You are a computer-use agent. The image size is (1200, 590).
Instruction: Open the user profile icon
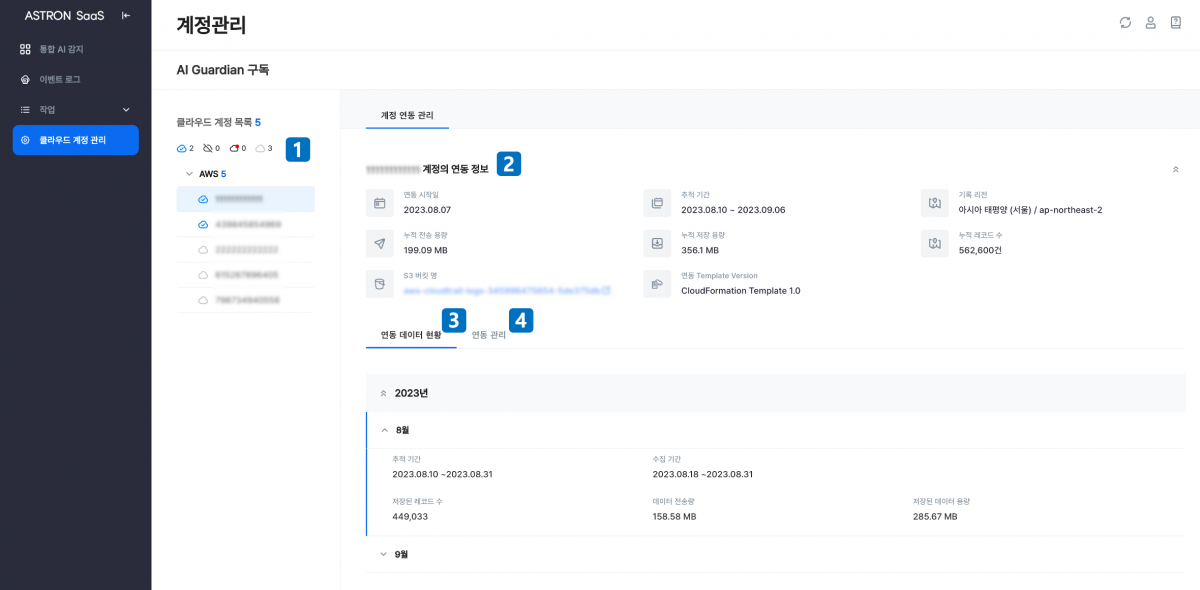[x=1150, y=23]
